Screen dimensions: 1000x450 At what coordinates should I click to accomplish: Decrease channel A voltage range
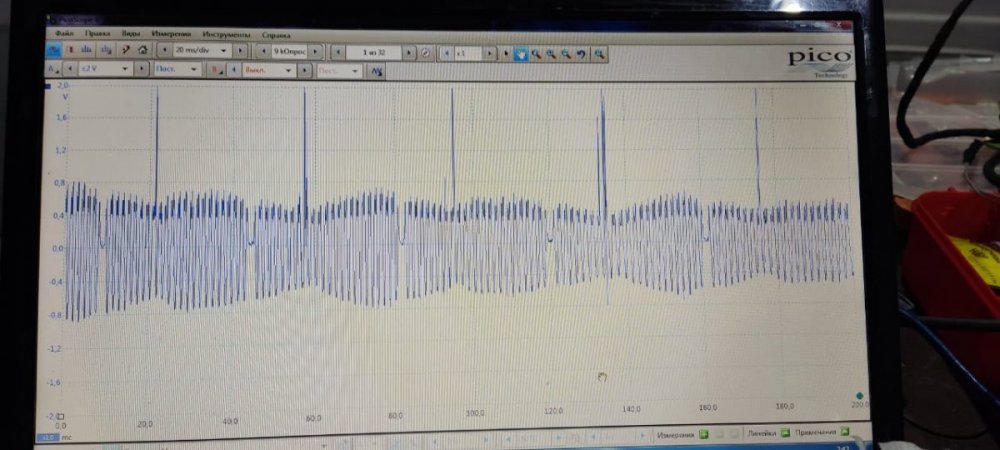point(70,69)
